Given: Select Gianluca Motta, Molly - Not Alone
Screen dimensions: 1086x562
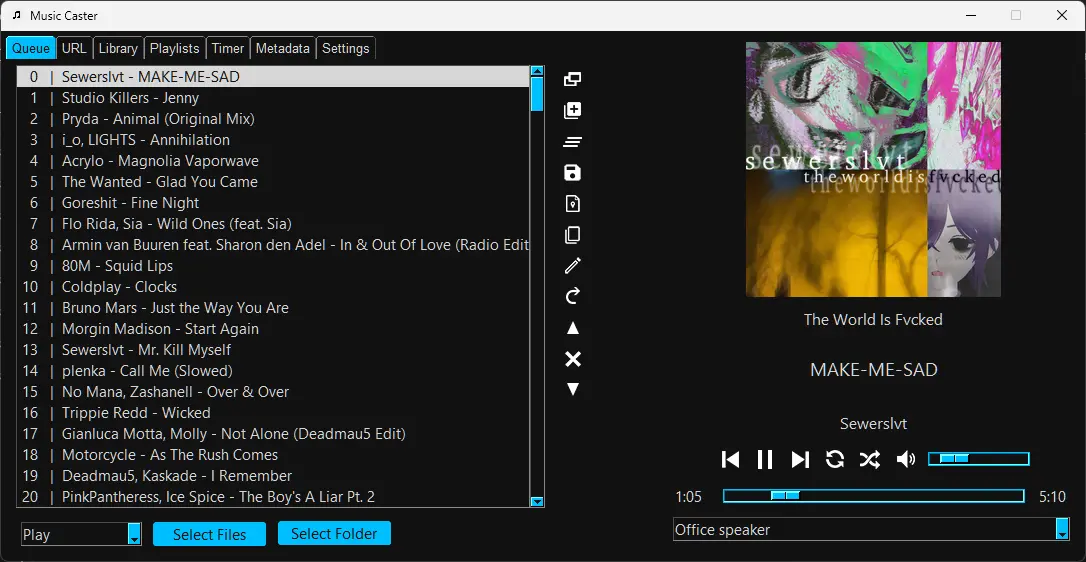Looking at the screenshot, I should coord(273,434).
